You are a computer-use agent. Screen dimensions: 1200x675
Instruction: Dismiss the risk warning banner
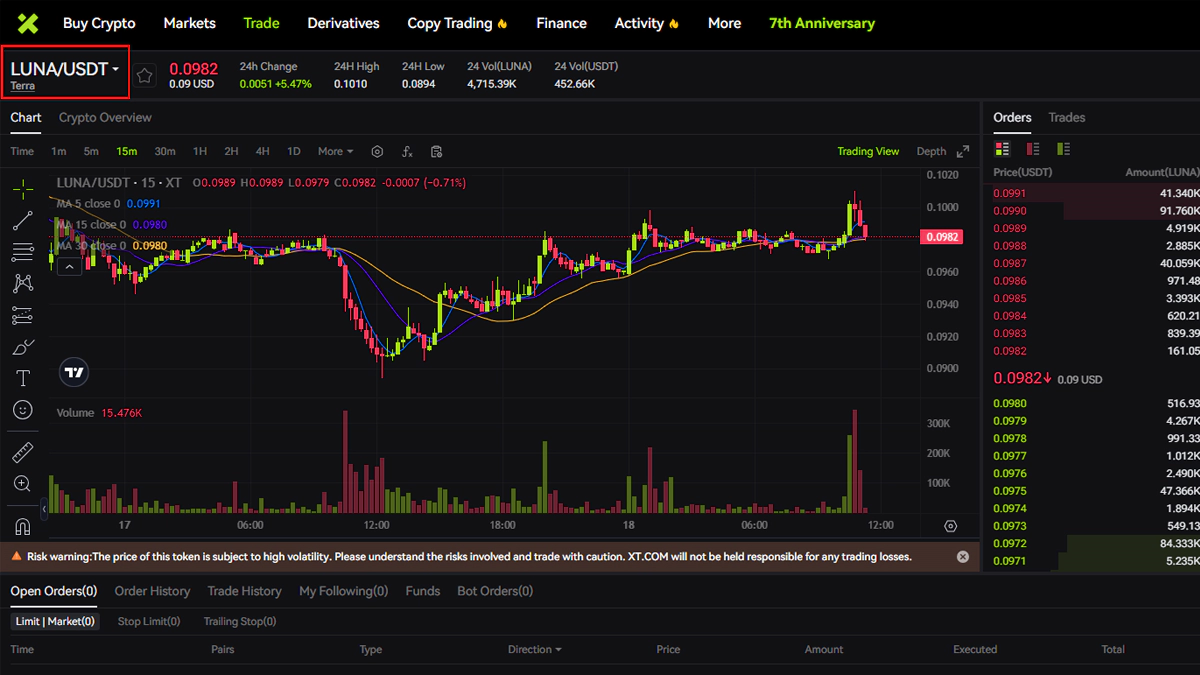click(x=963, y=556)
